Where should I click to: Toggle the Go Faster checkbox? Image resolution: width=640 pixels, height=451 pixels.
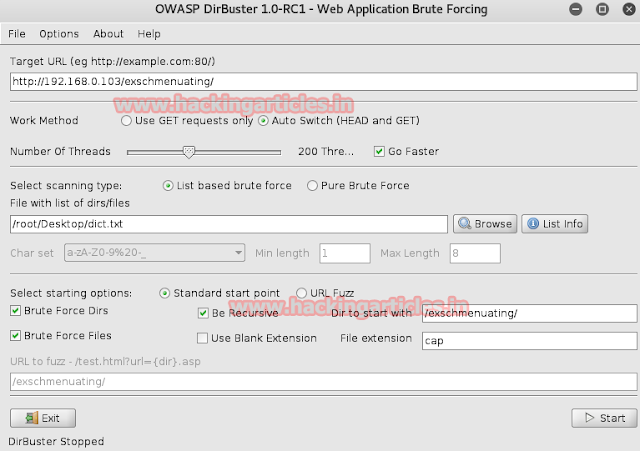379,151
